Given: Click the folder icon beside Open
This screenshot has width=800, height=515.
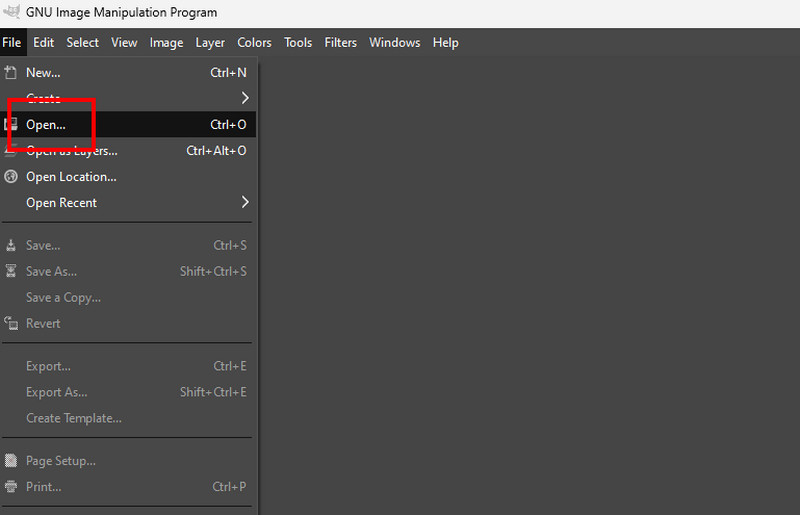Looking at the screenshot, I should coord(11,125).
